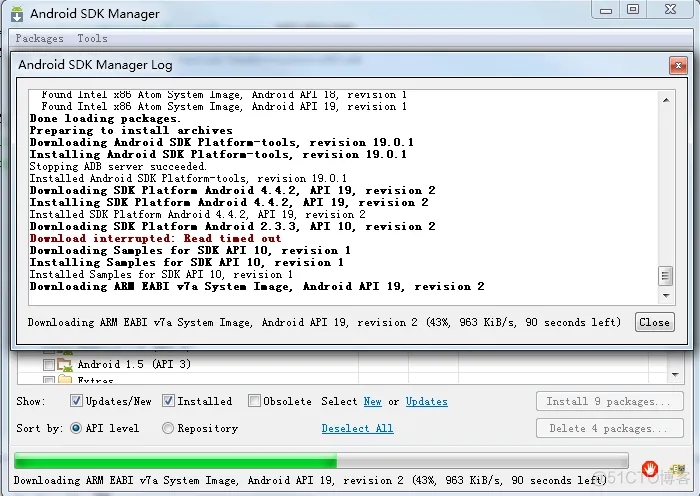700x496 pixels.
Task: Click 'Preparing to install archives' log line
Action: coord(131,131)
